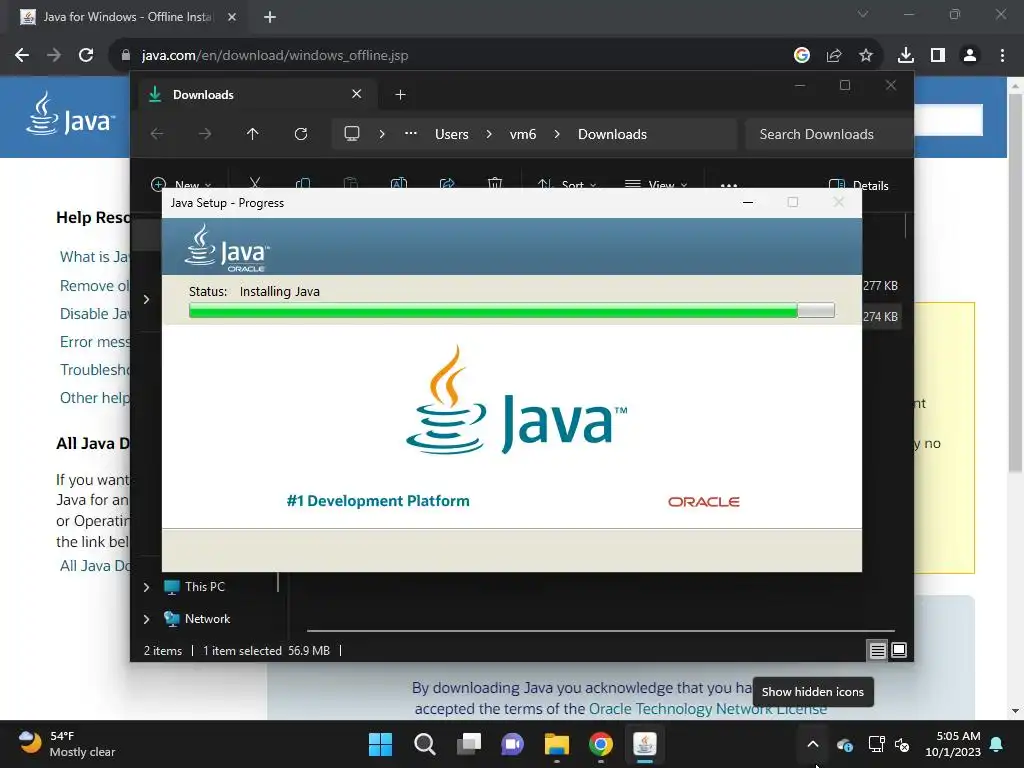This screenshot has width=1024, height=768.
Task: Toggle the Details pane button
Action: point(858,185)
